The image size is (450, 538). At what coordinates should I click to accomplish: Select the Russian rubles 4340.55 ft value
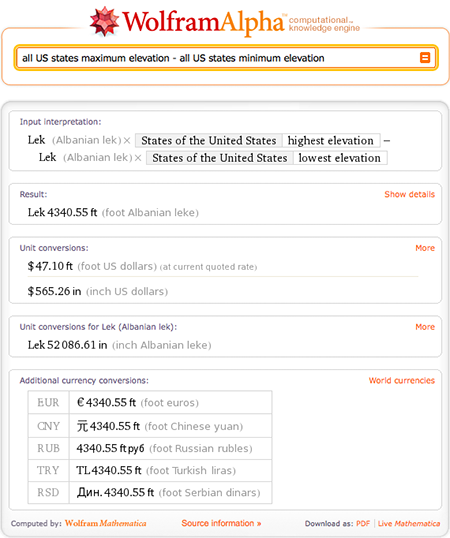click(110, 448)
